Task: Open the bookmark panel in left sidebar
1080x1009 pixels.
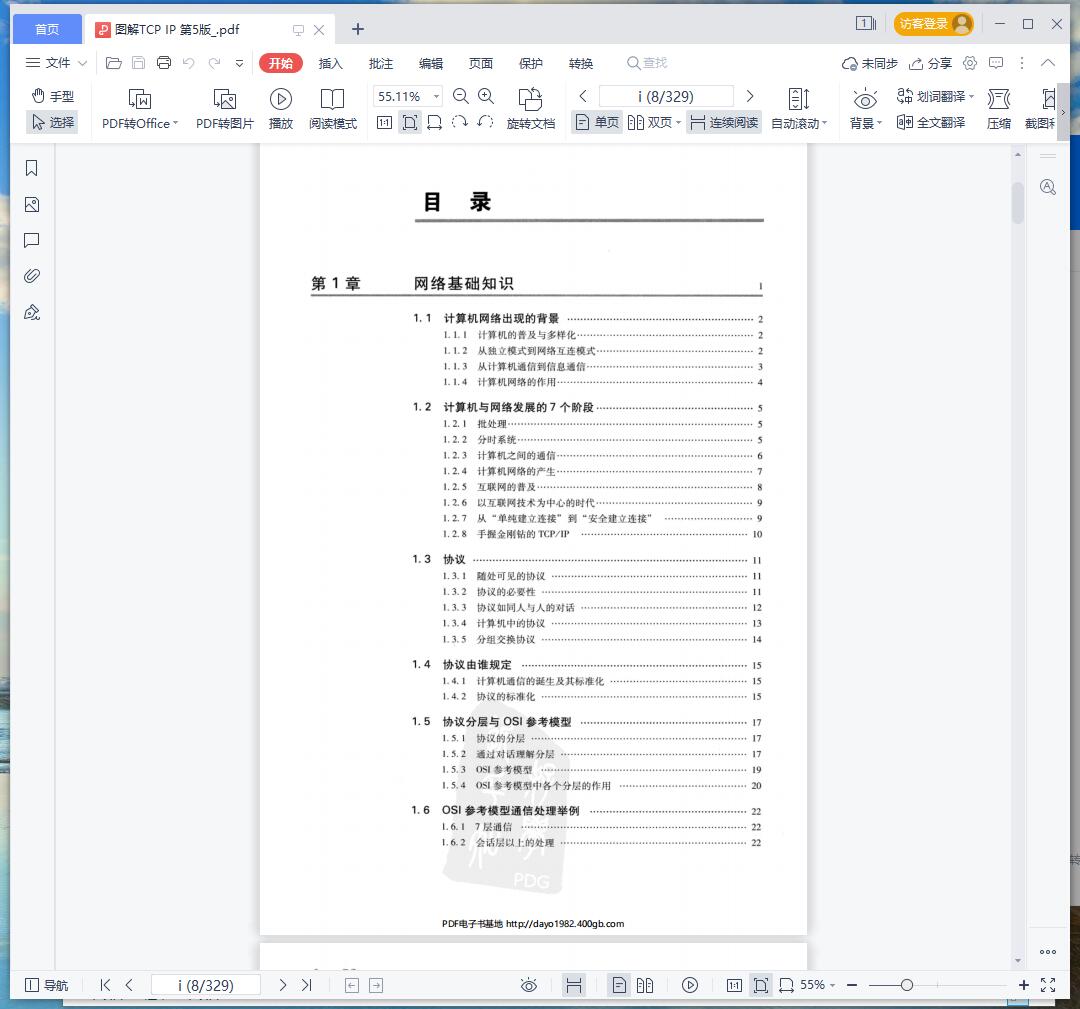Action: tap(32, 168)
